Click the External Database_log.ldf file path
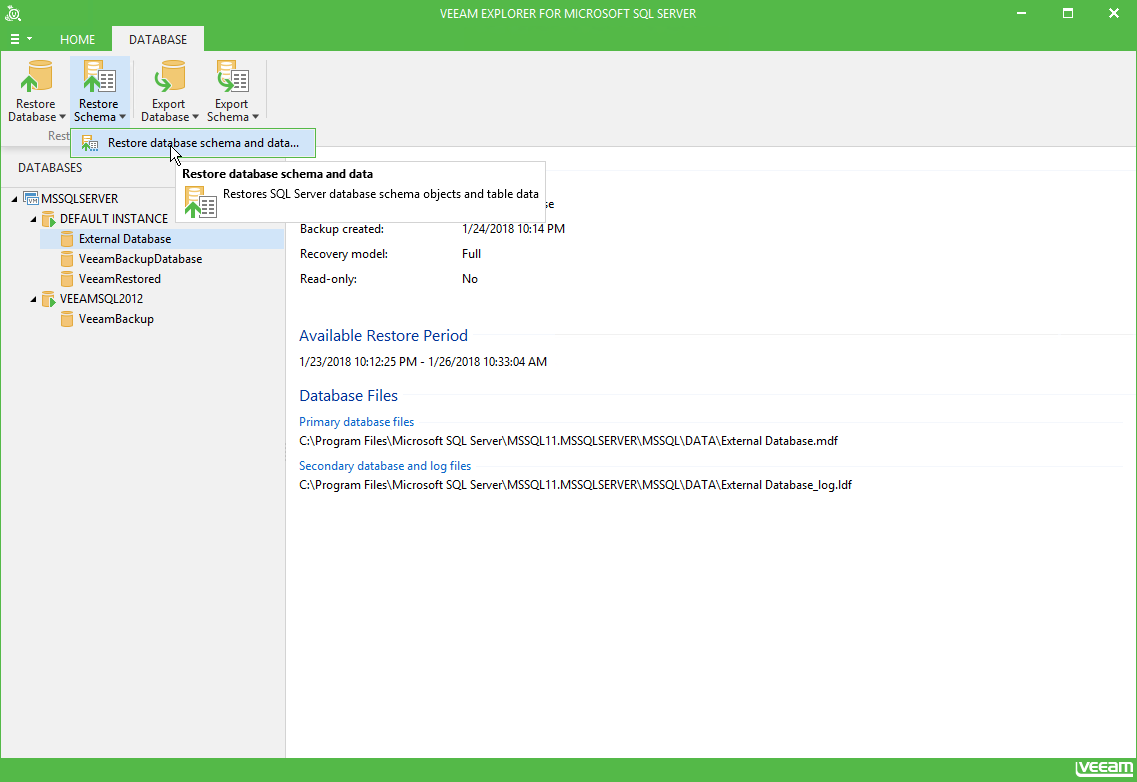1137x782 pixels. pyautogui.click(x=576, y=485)
